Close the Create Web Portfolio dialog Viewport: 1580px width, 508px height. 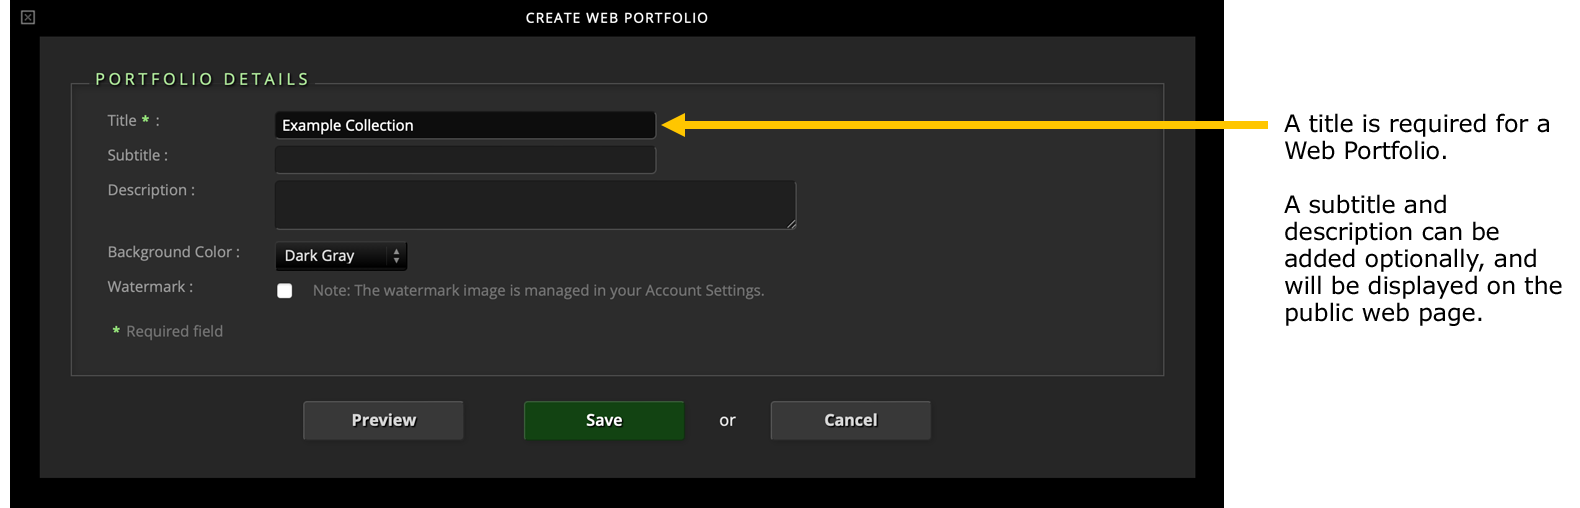coord(28,17)
